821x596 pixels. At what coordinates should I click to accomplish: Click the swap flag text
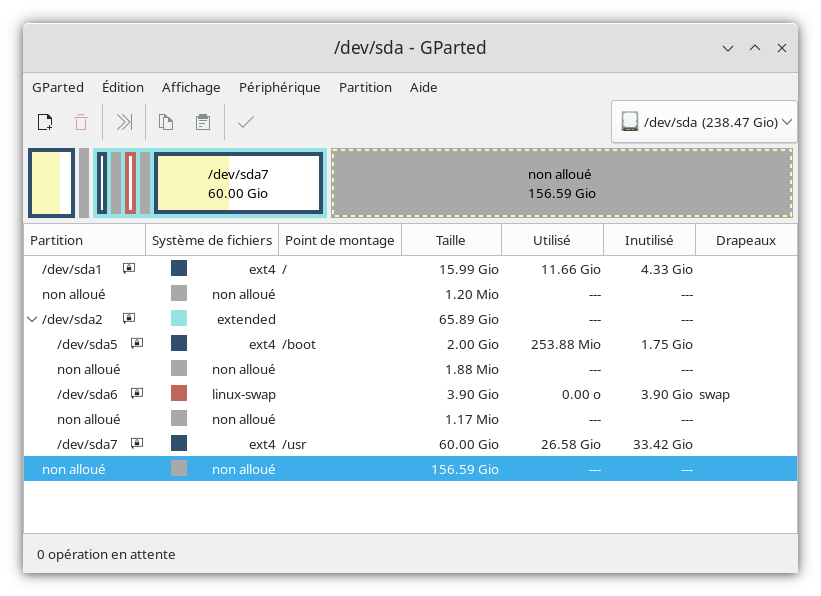(714, 395)
